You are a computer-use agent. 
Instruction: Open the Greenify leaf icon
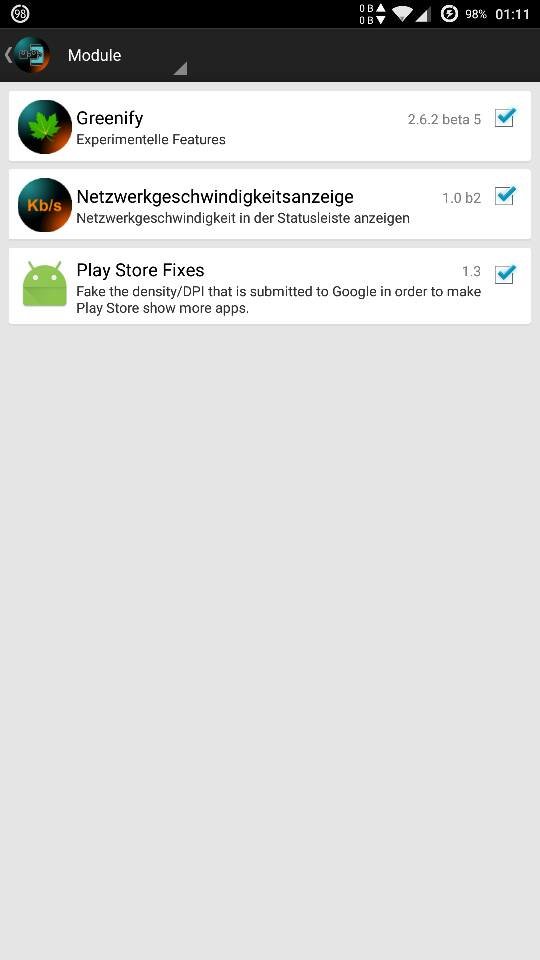click(45, 127)
